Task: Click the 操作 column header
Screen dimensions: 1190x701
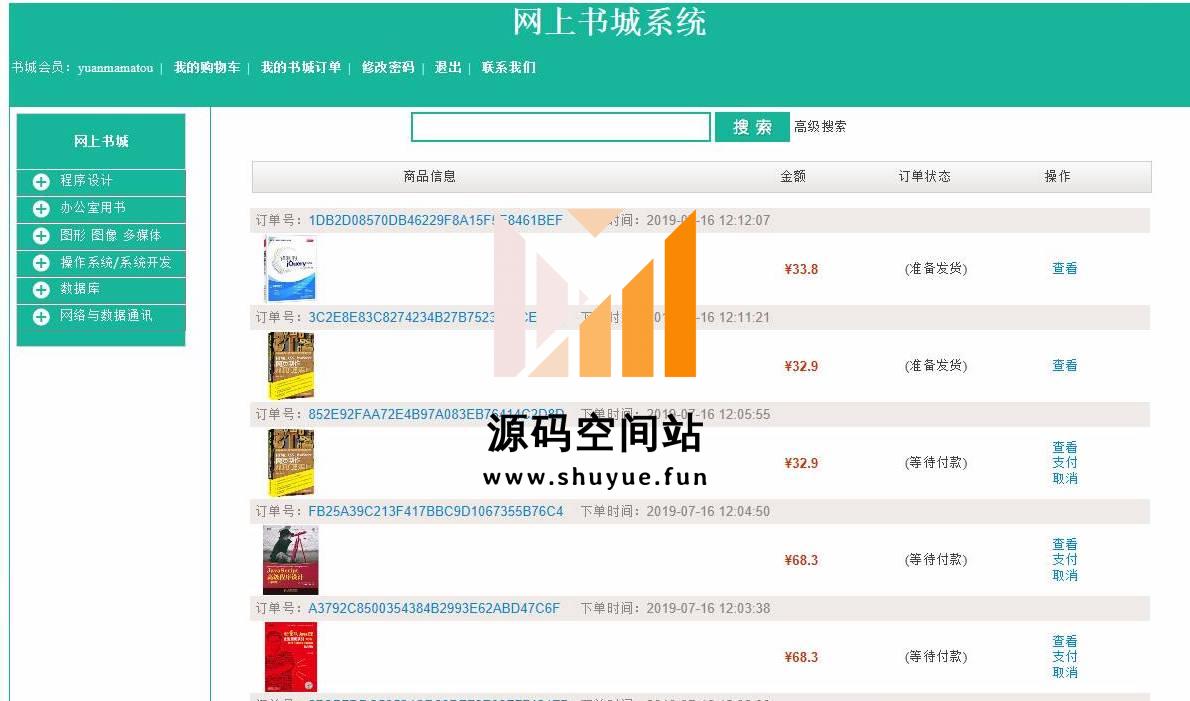Action: pyautogui.click(x=1057, y=177)
